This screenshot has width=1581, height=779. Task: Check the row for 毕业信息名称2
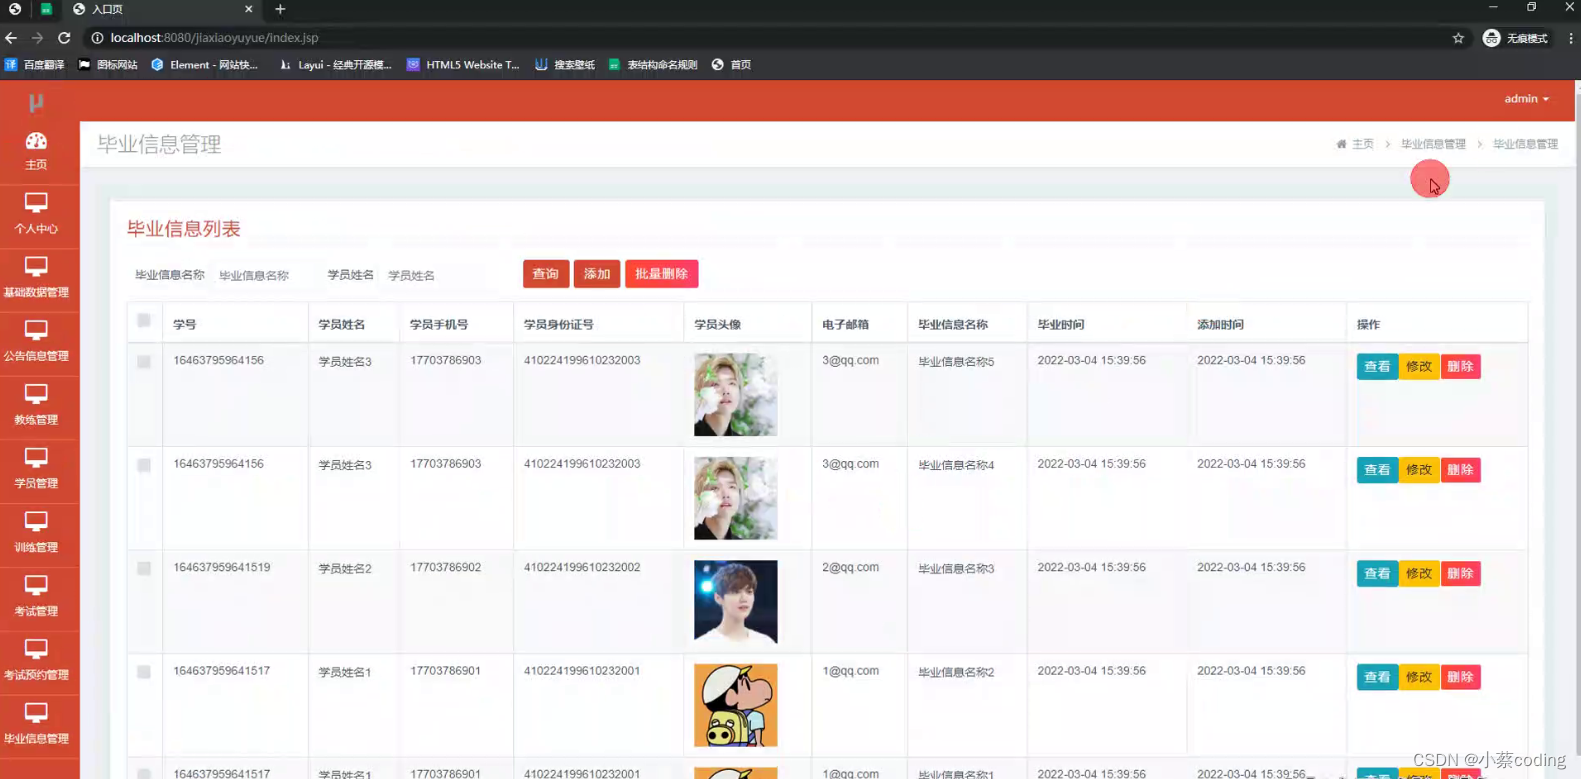coord(144,672)
